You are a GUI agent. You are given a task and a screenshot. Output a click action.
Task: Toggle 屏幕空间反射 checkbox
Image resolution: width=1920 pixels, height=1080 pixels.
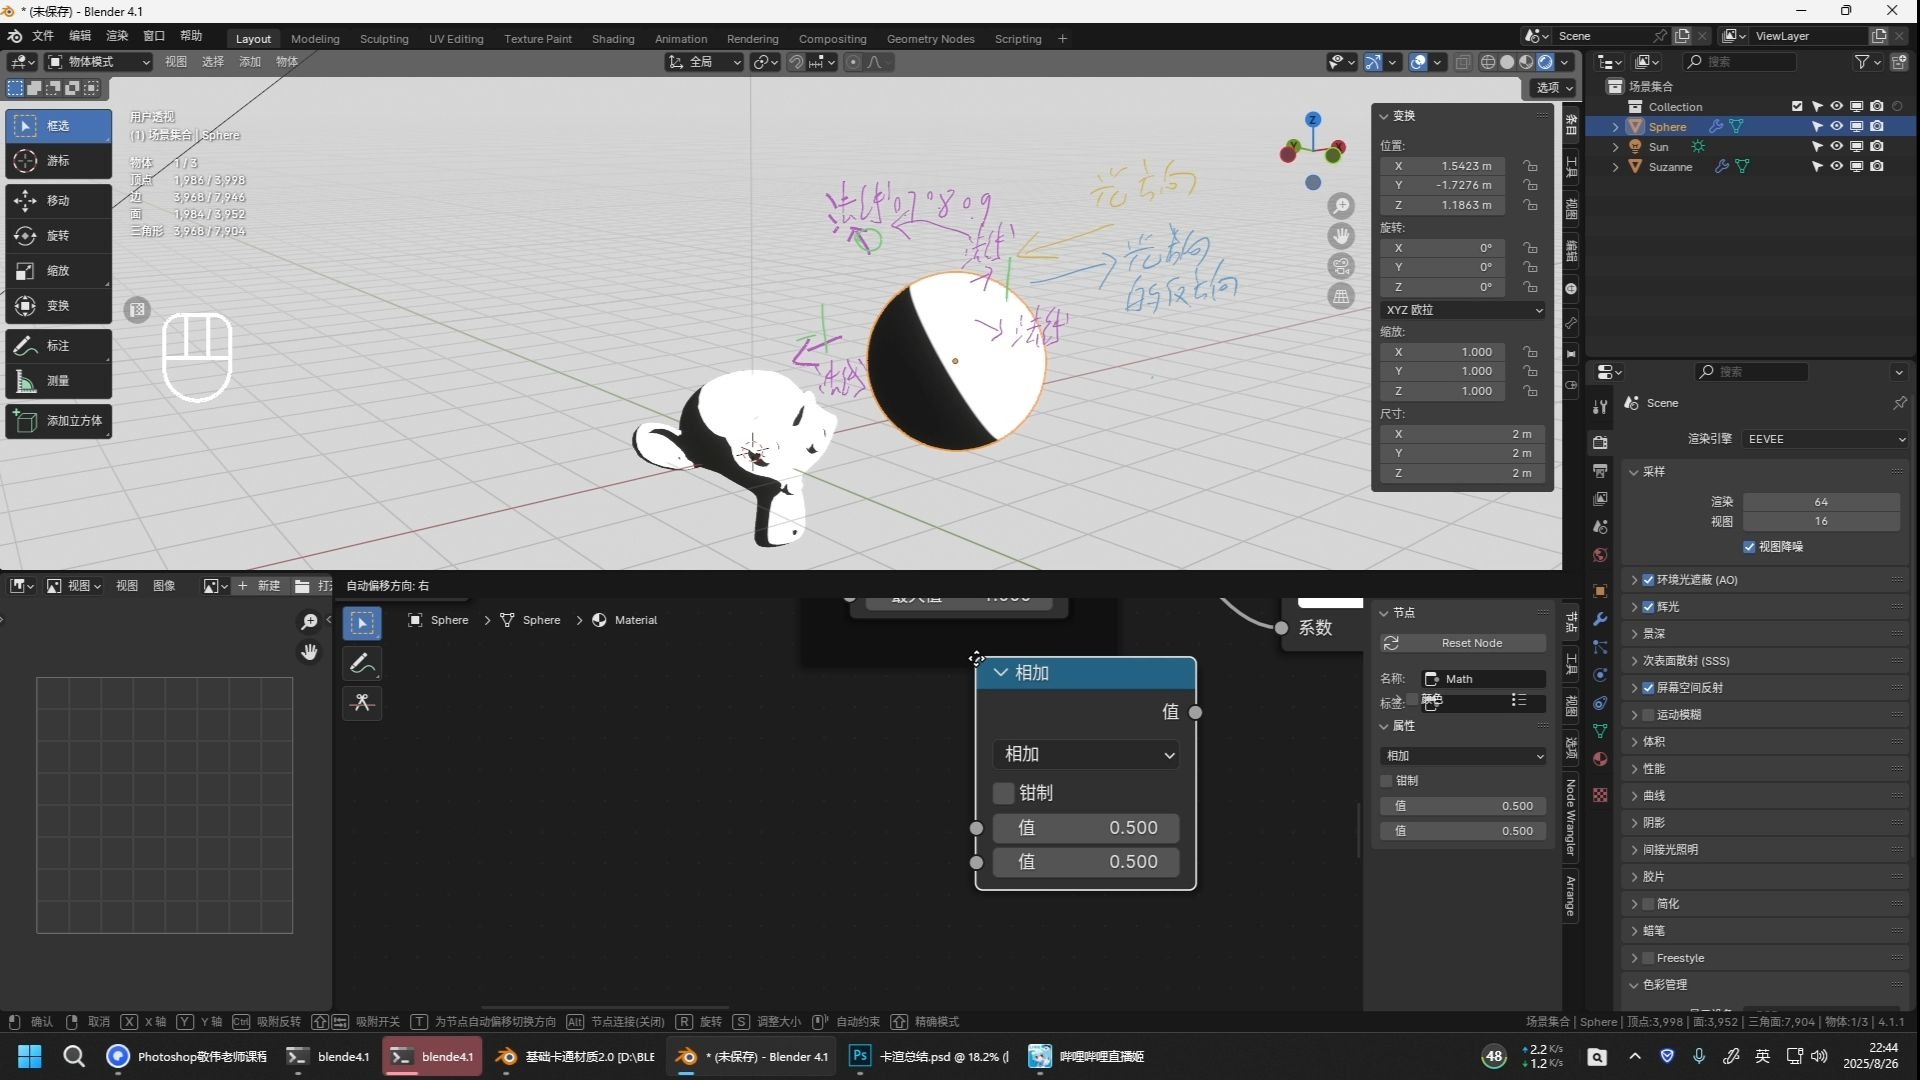pyautogui.click(x=1648, y=688)
